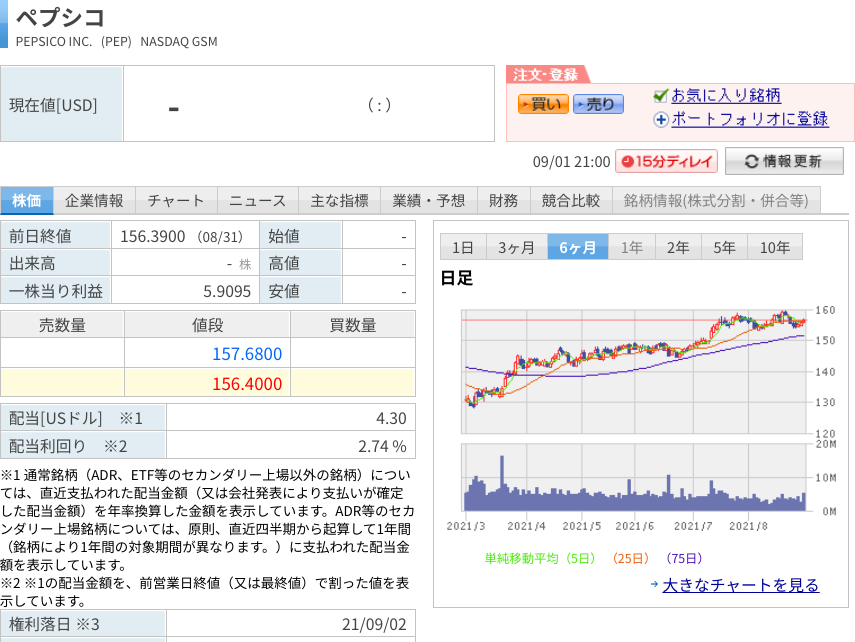Image resolution: width=855 pixels, height=642 pixels.
Task: Click the blue 売り sell button
Action: tap(598, 104)
